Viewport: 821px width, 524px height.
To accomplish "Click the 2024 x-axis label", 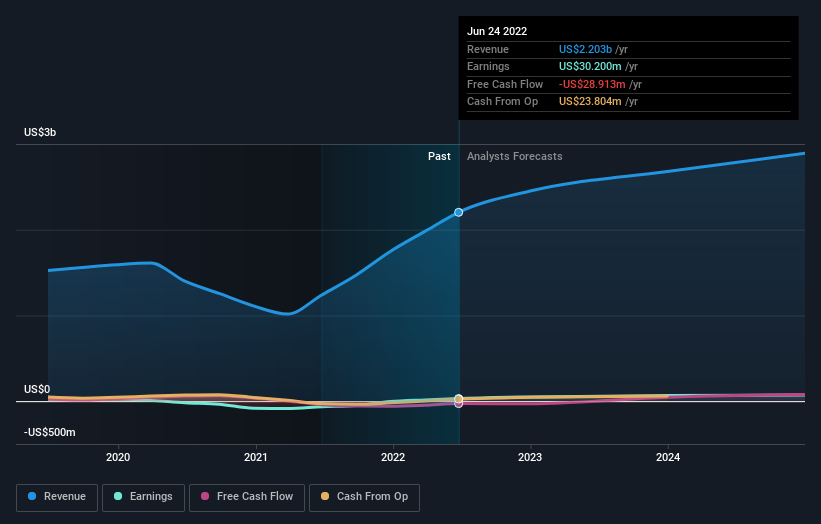I will [668, 458].
